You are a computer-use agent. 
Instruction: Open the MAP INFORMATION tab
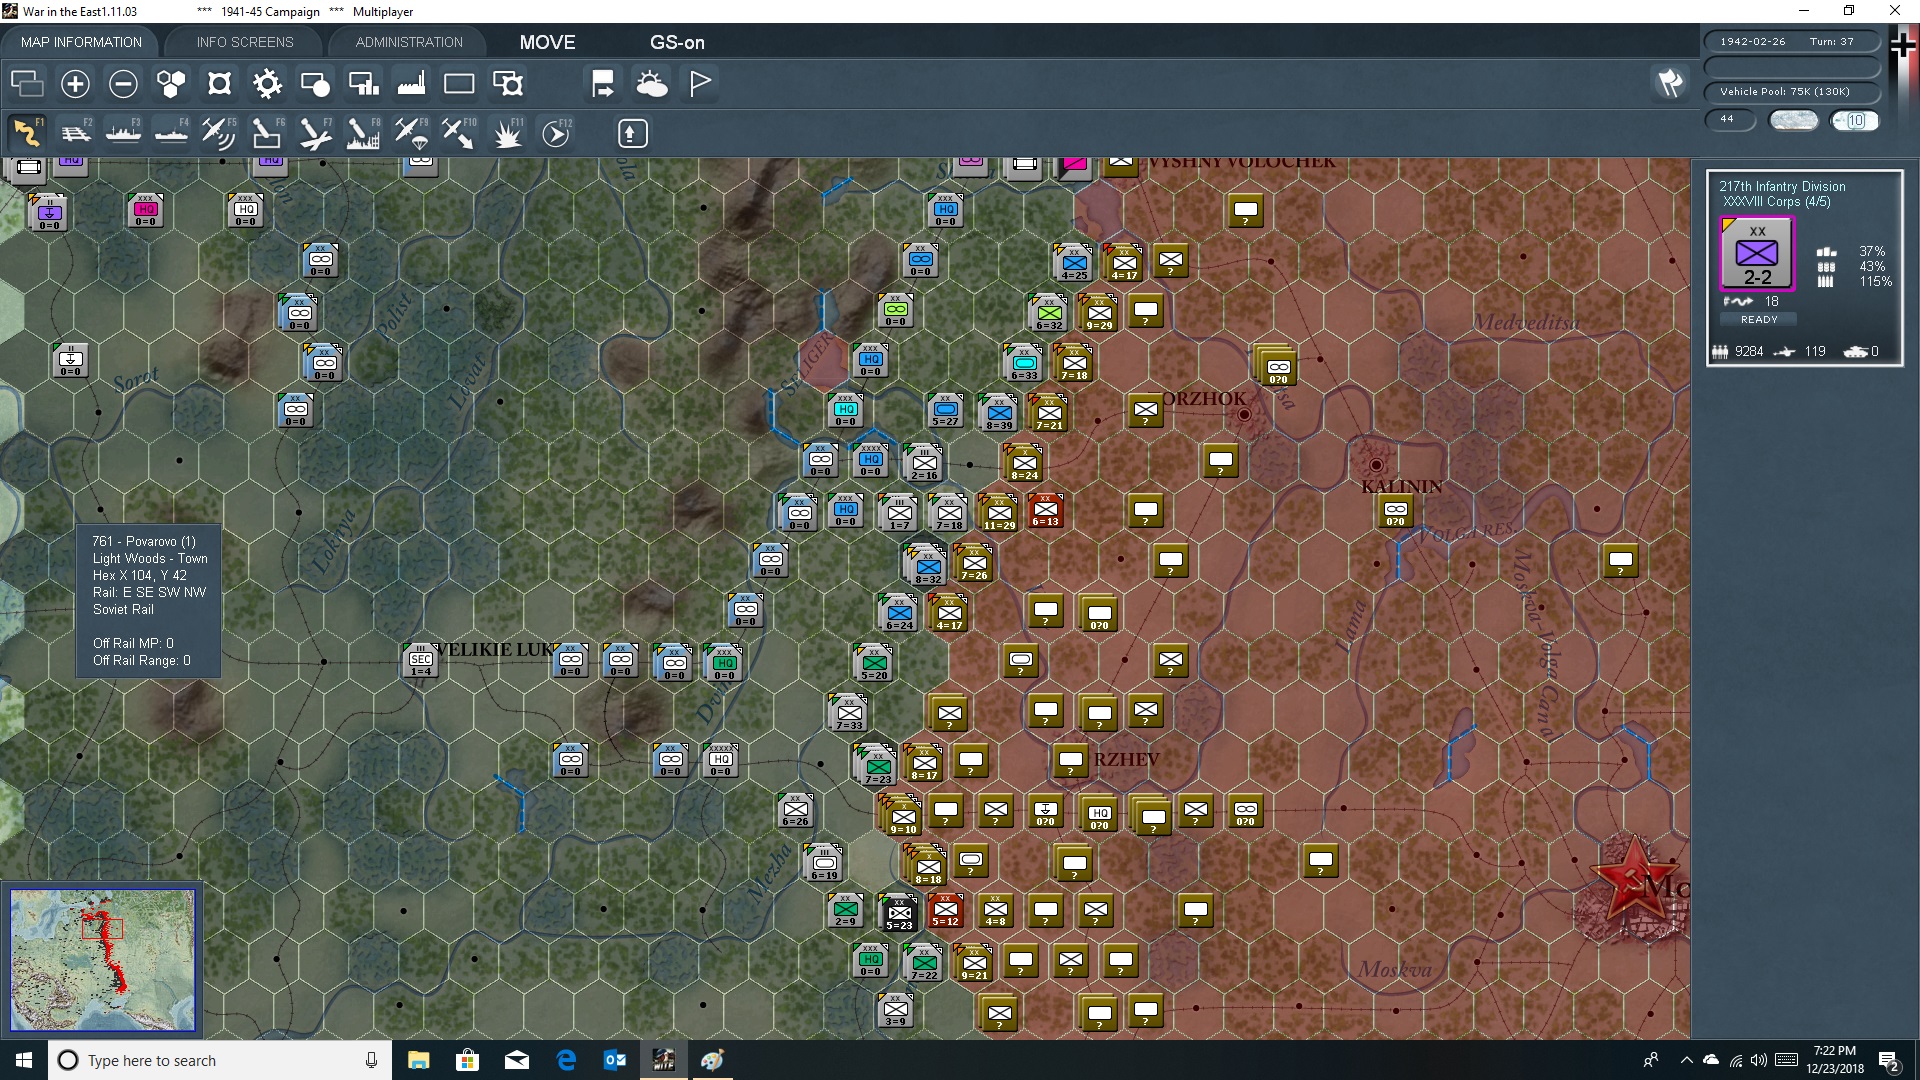[81, 42]
